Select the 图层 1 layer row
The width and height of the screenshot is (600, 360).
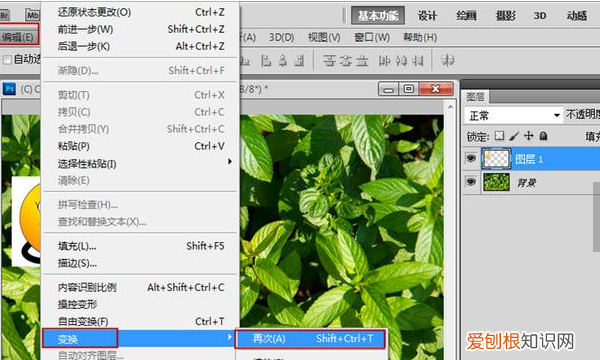point(531,159)
